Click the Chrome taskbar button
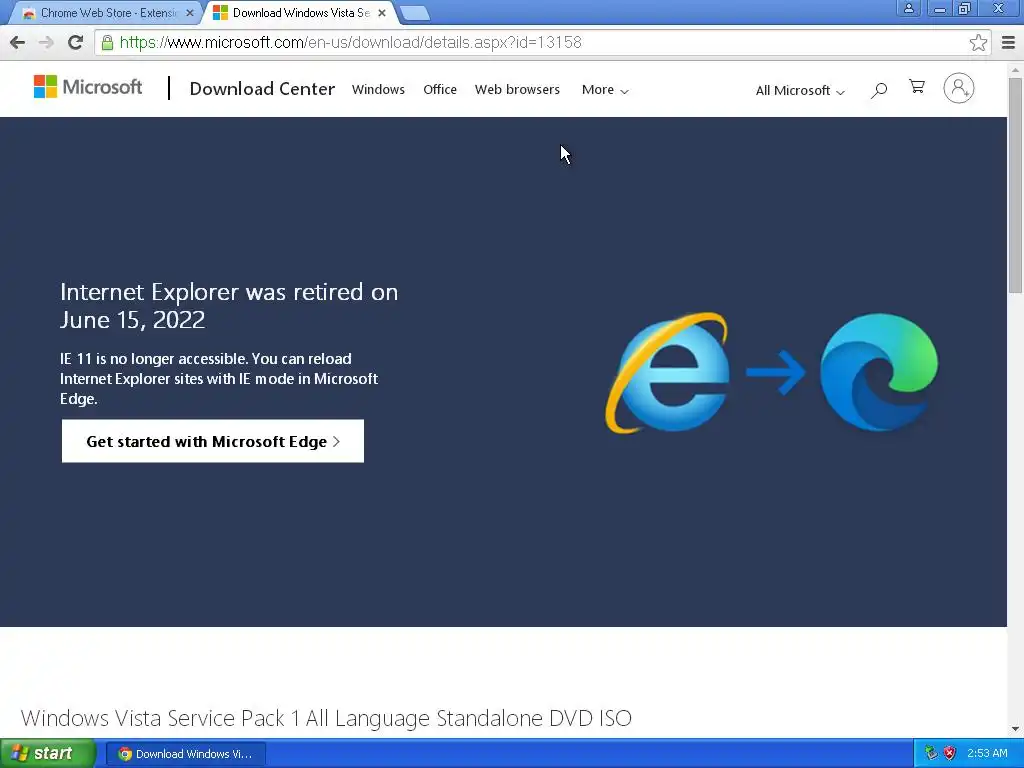This screenshot has width=1024, height=768. click(x=185, y=754)
